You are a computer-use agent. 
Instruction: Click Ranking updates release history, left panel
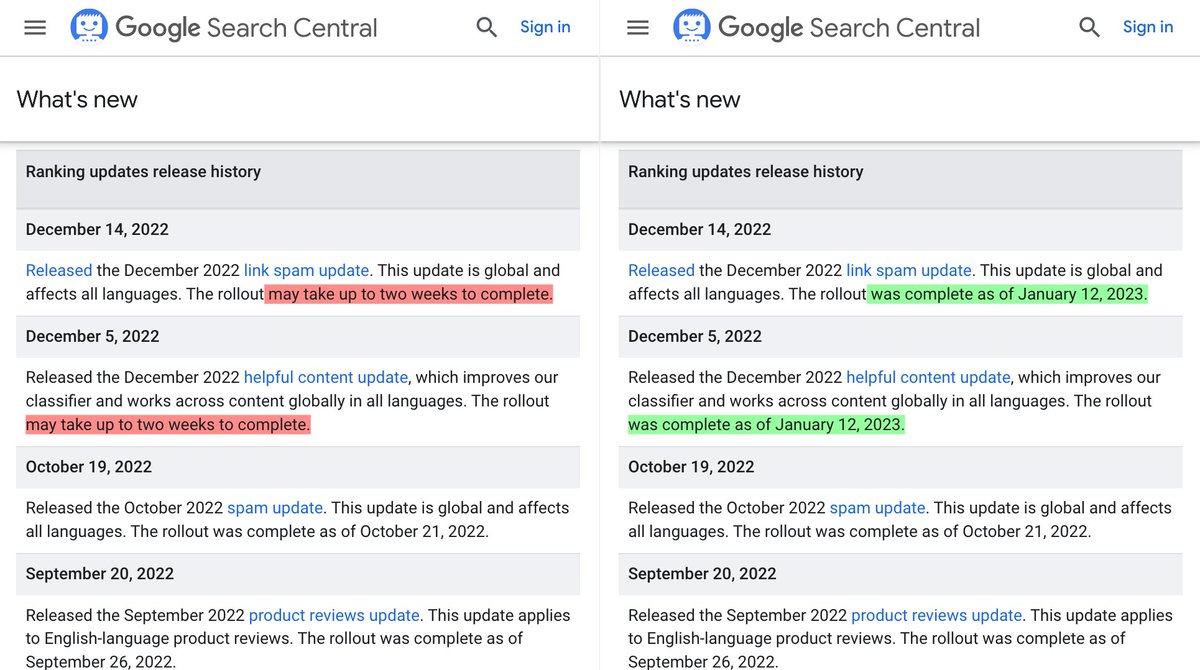[143, 172]
